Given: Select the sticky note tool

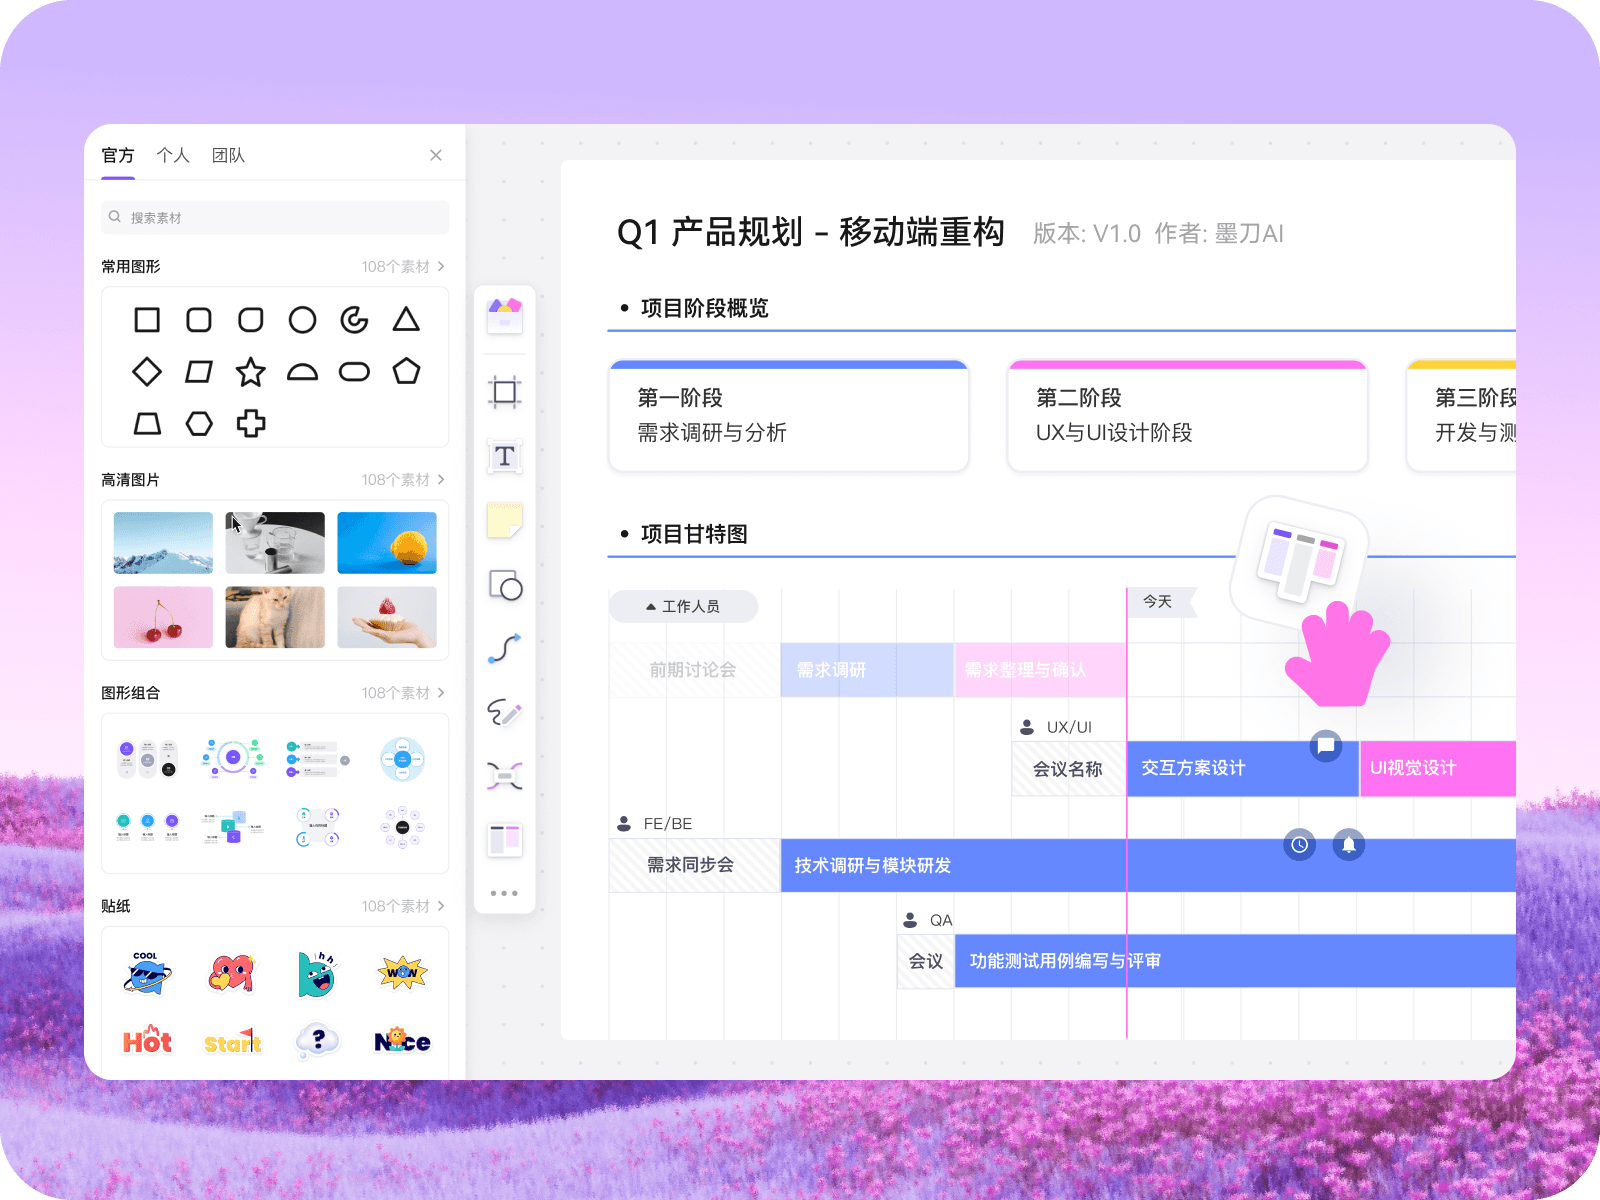Looking at the screenshot, I should click(505, 521).
